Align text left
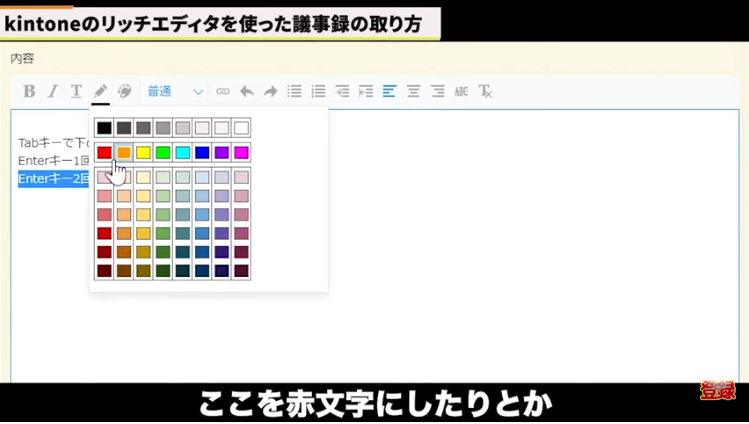Image resolution: width=749 pixels, height=424 pixels. 389,91
